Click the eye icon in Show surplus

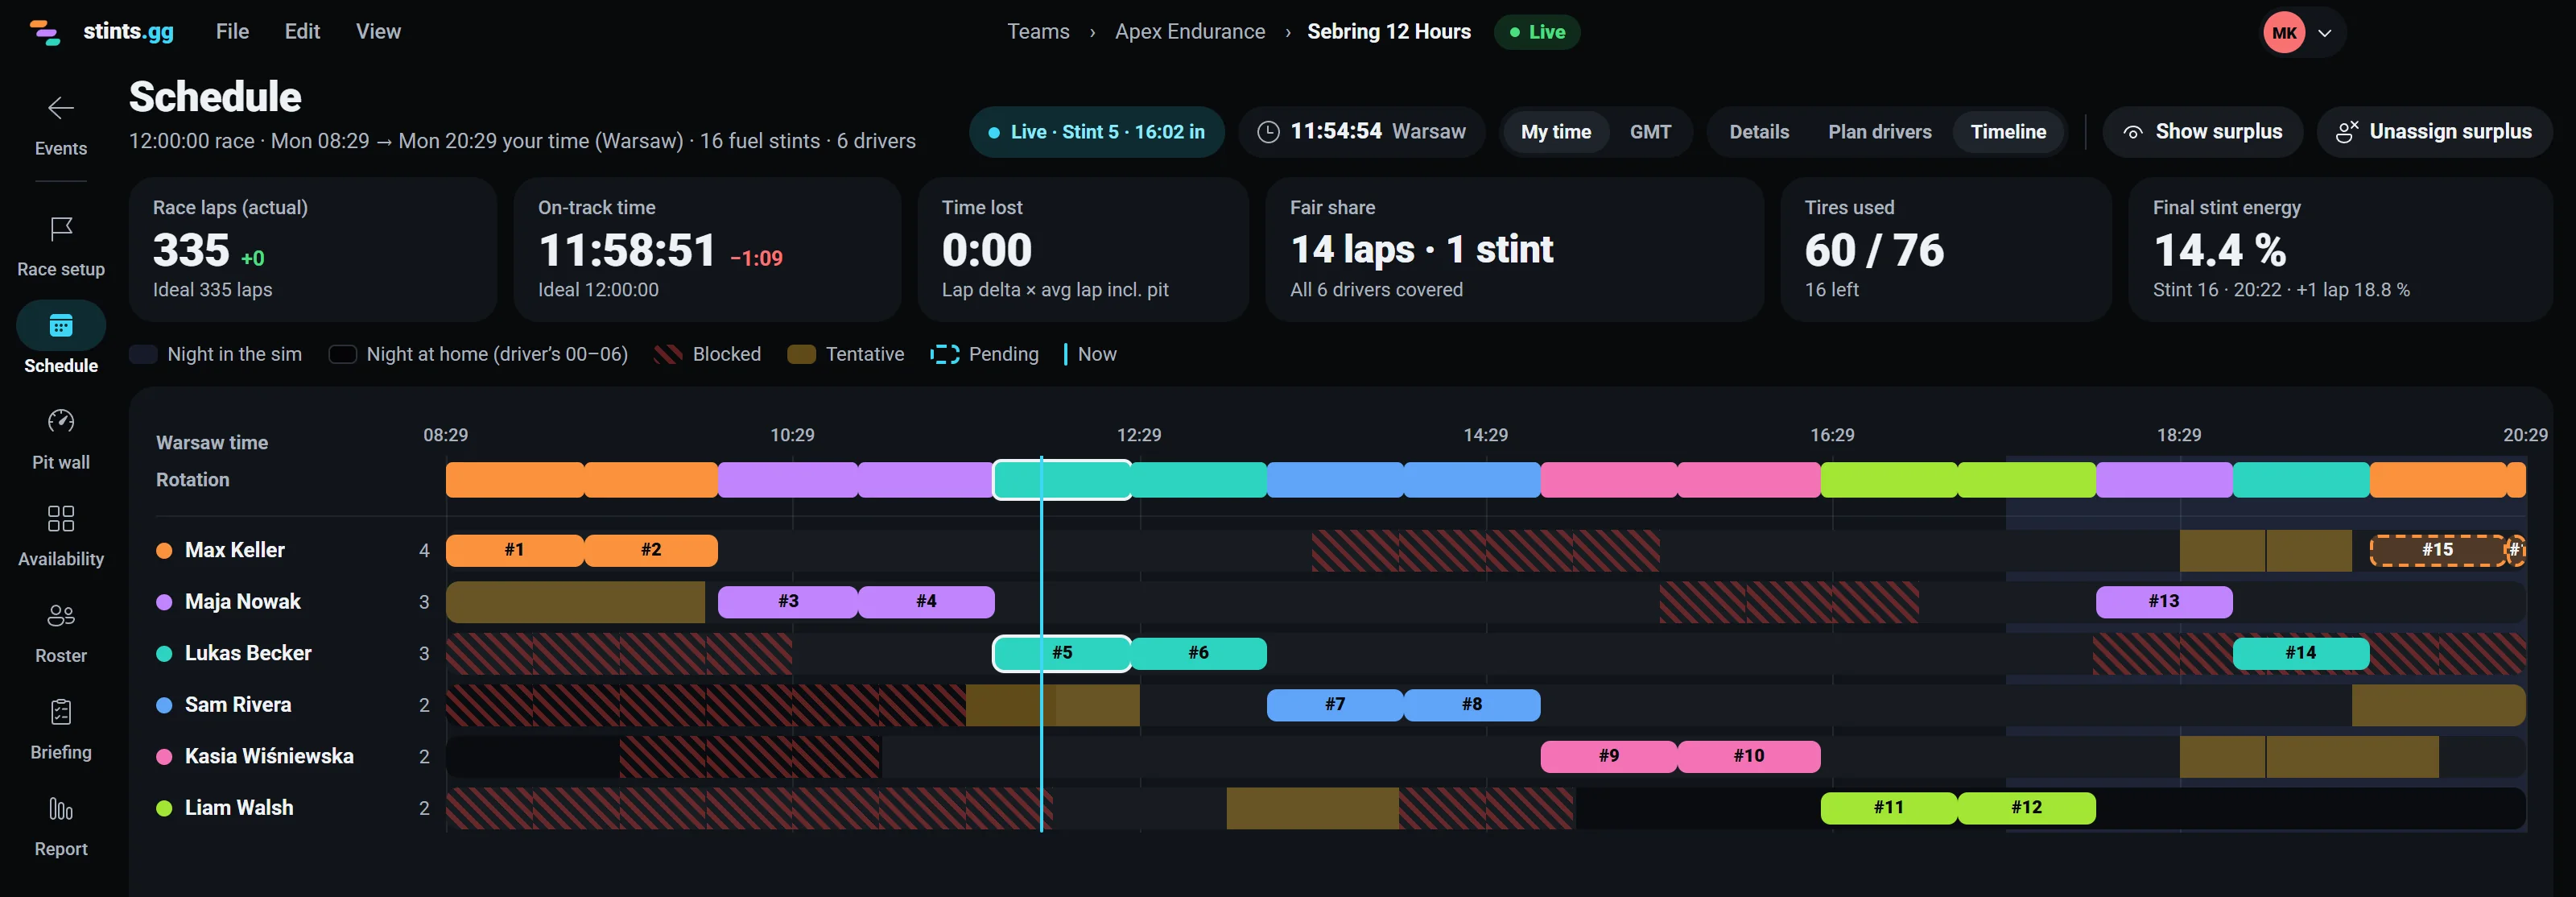2133,132
